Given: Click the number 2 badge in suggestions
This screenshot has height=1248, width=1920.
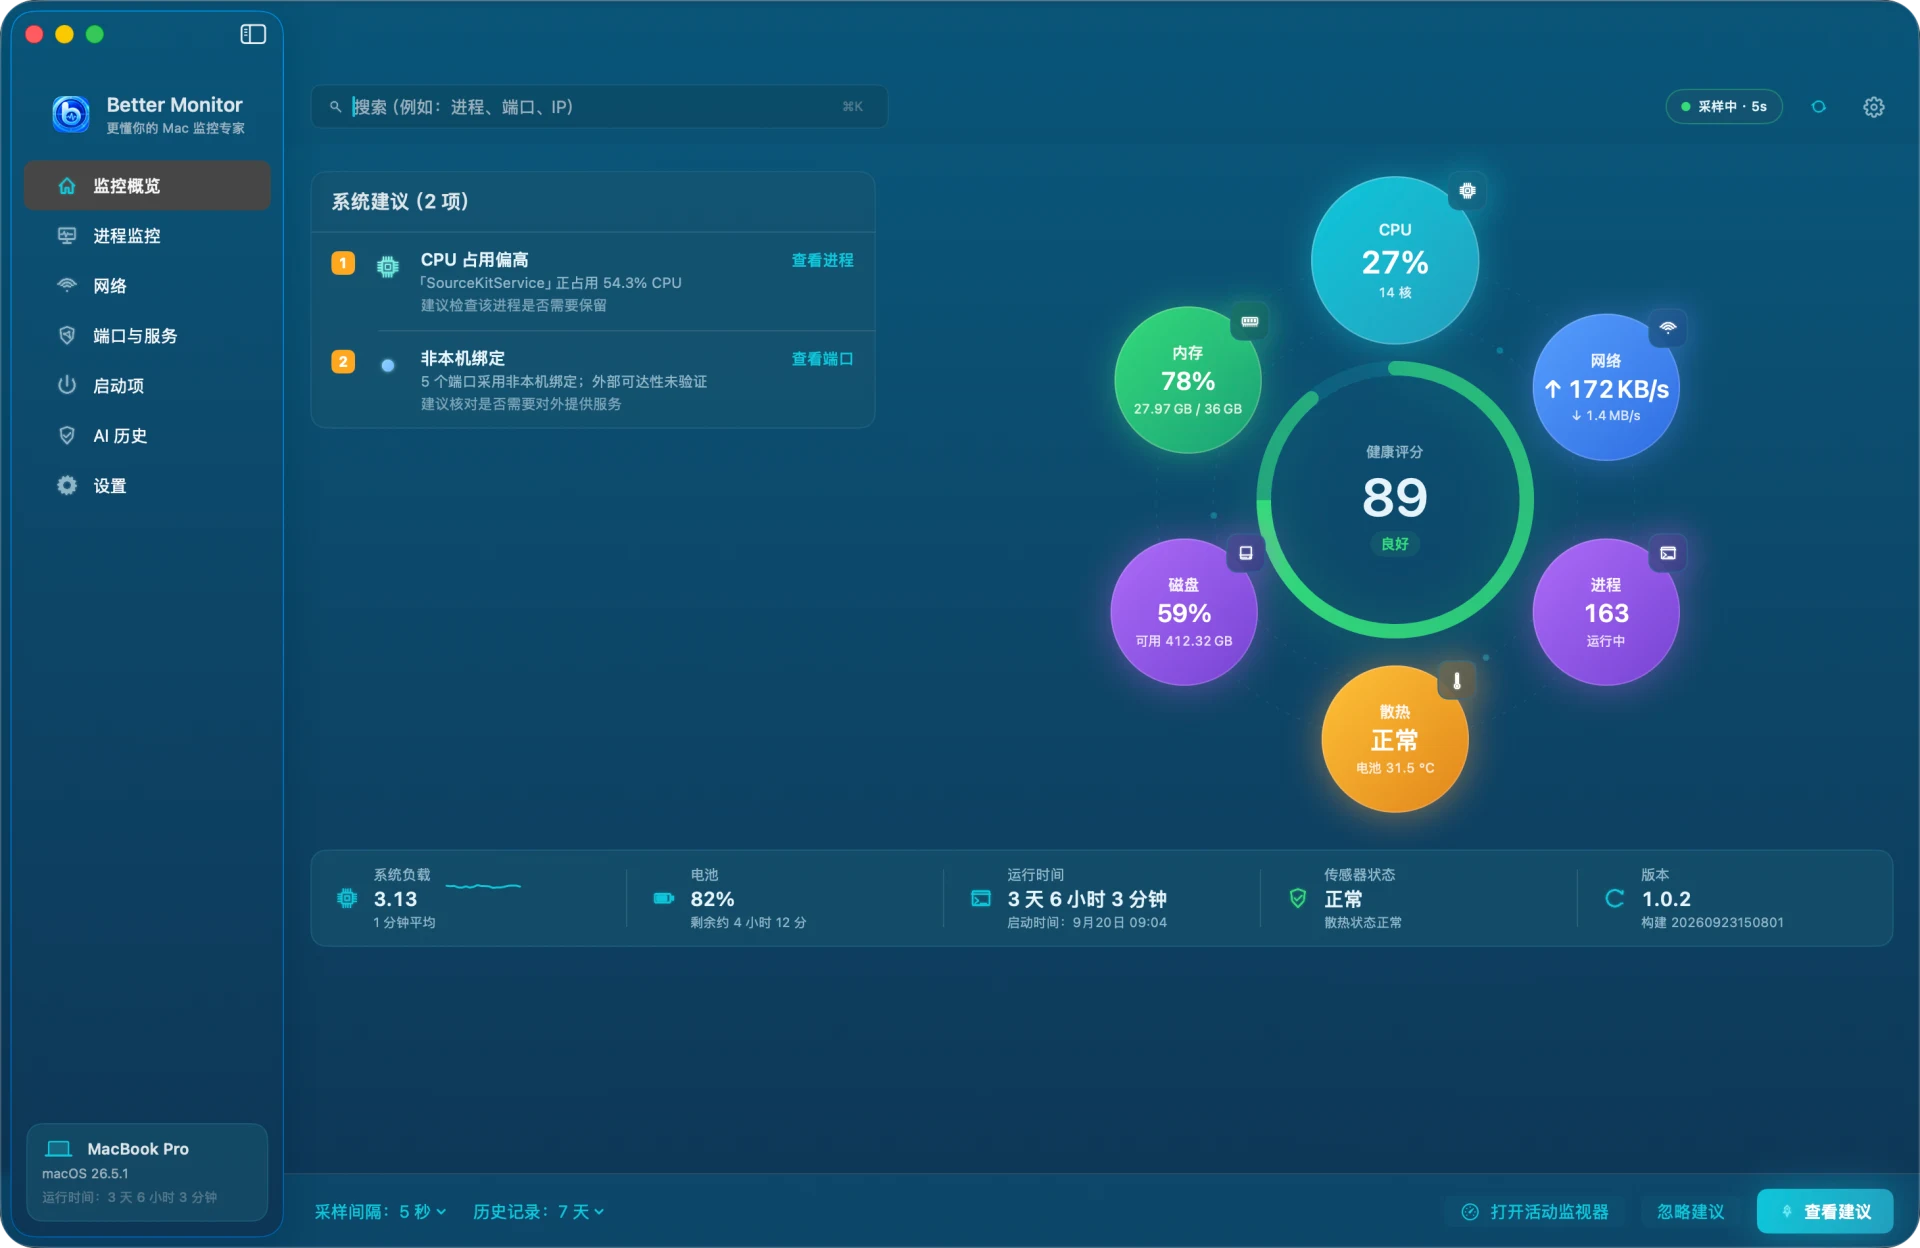Looking at the screenshot, I should (343, 362).
